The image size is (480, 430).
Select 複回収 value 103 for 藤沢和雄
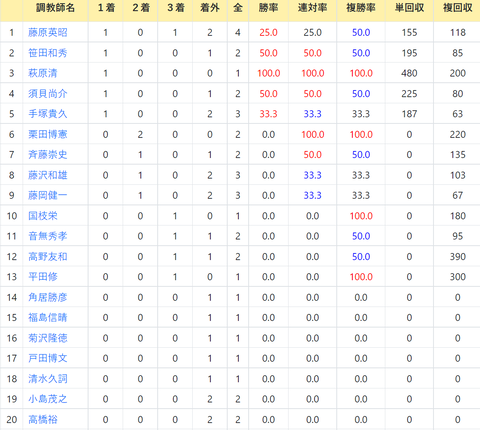click(458, 175)
